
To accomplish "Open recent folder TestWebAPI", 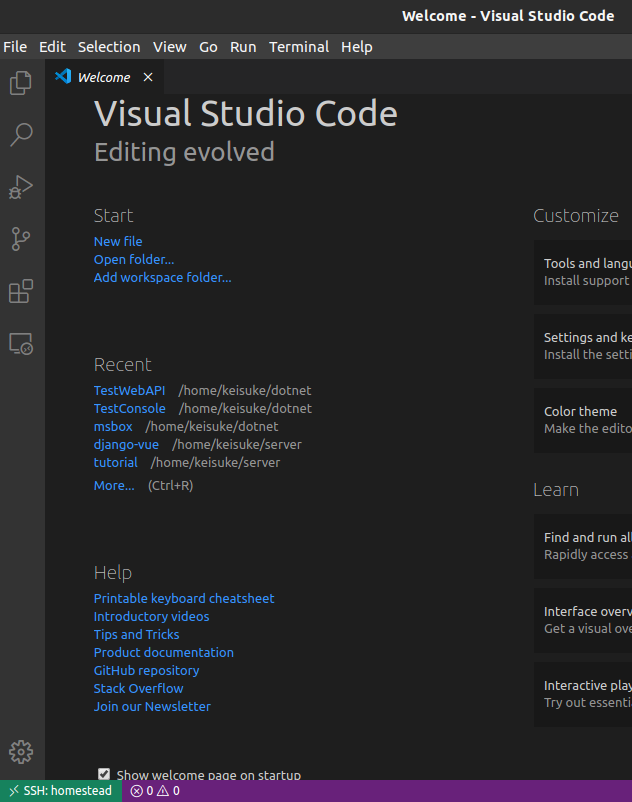I will pyautogui.click(x=129, y=390).
